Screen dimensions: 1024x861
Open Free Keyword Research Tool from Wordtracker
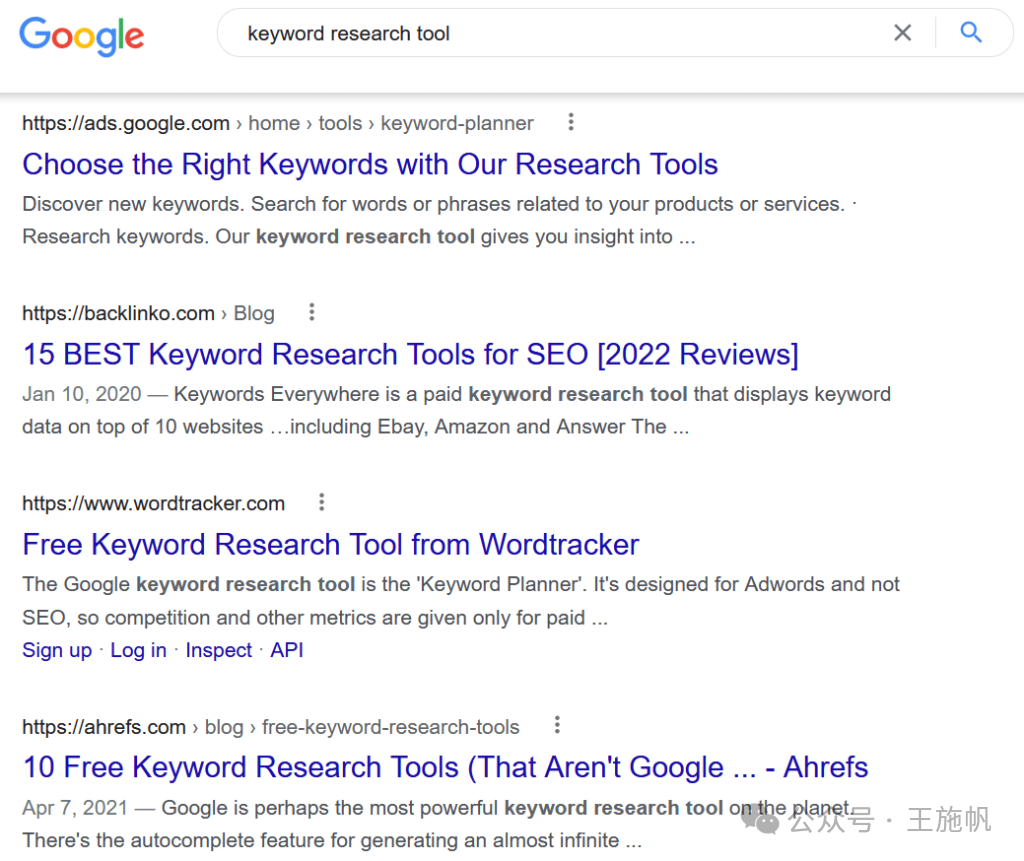click(330, 545)
